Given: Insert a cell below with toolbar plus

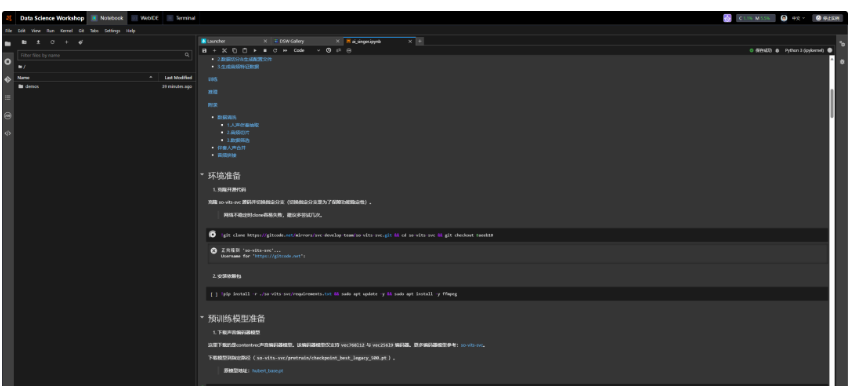Looking at the screenshot, I should pos(214,50).
